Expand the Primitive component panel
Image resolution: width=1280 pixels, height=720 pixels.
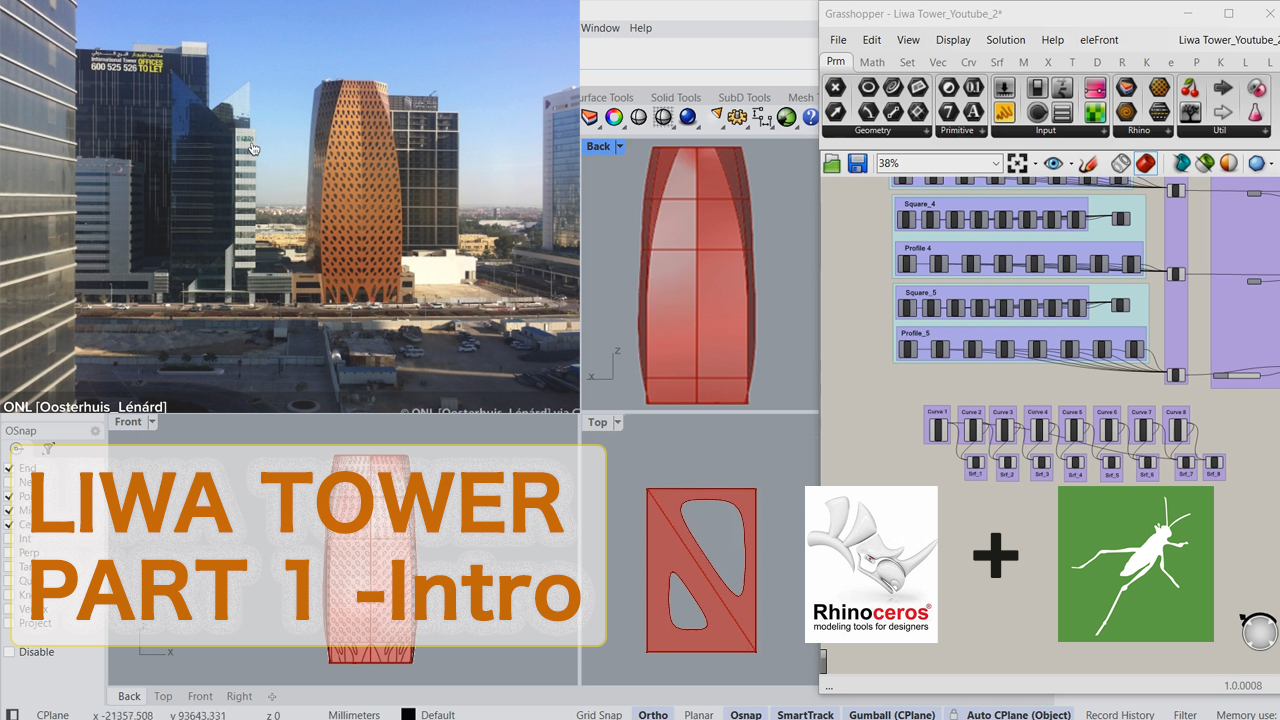[981, 131]
